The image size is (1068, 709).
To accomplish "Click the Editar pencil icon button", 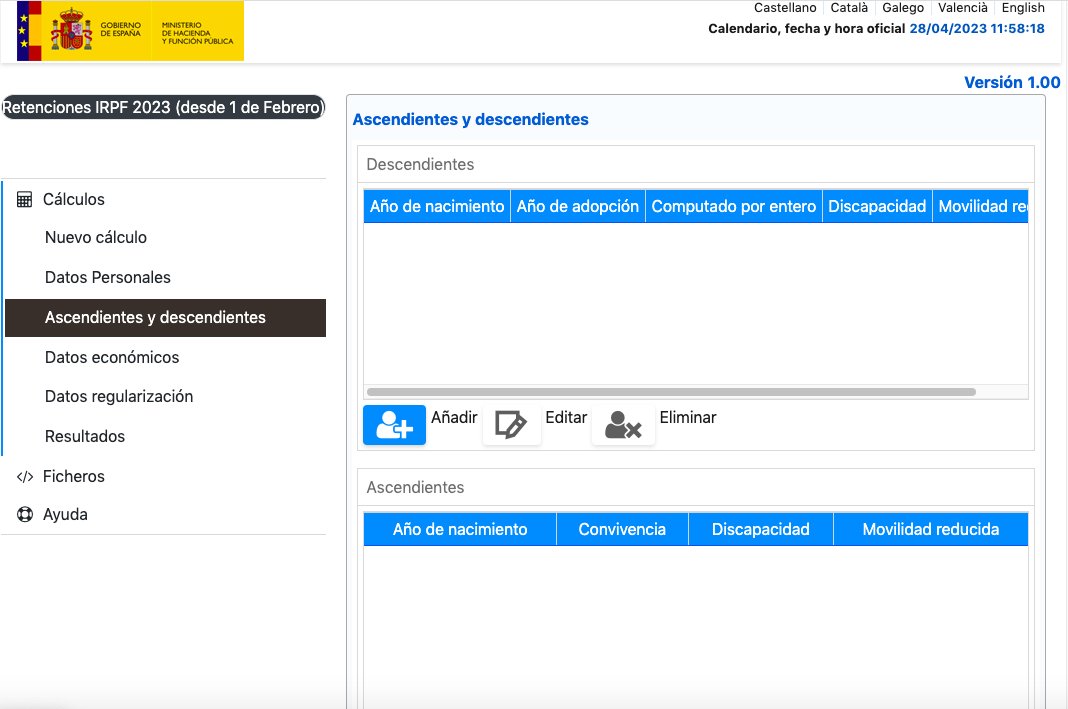I will (x=512, y=425).
